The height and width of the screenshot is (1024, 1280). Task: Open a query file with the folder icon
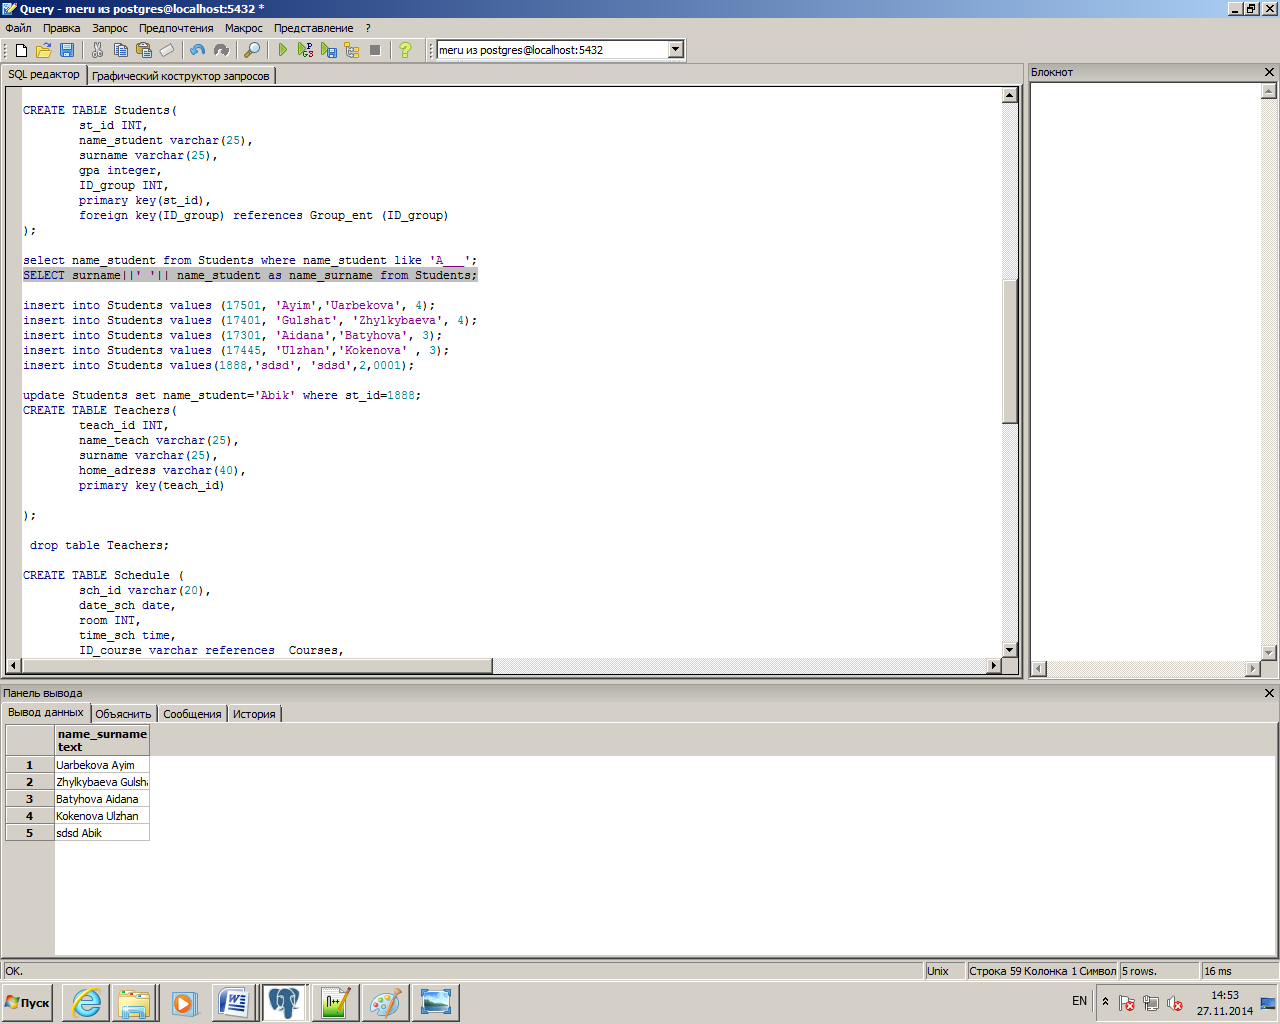pos(44,50)
